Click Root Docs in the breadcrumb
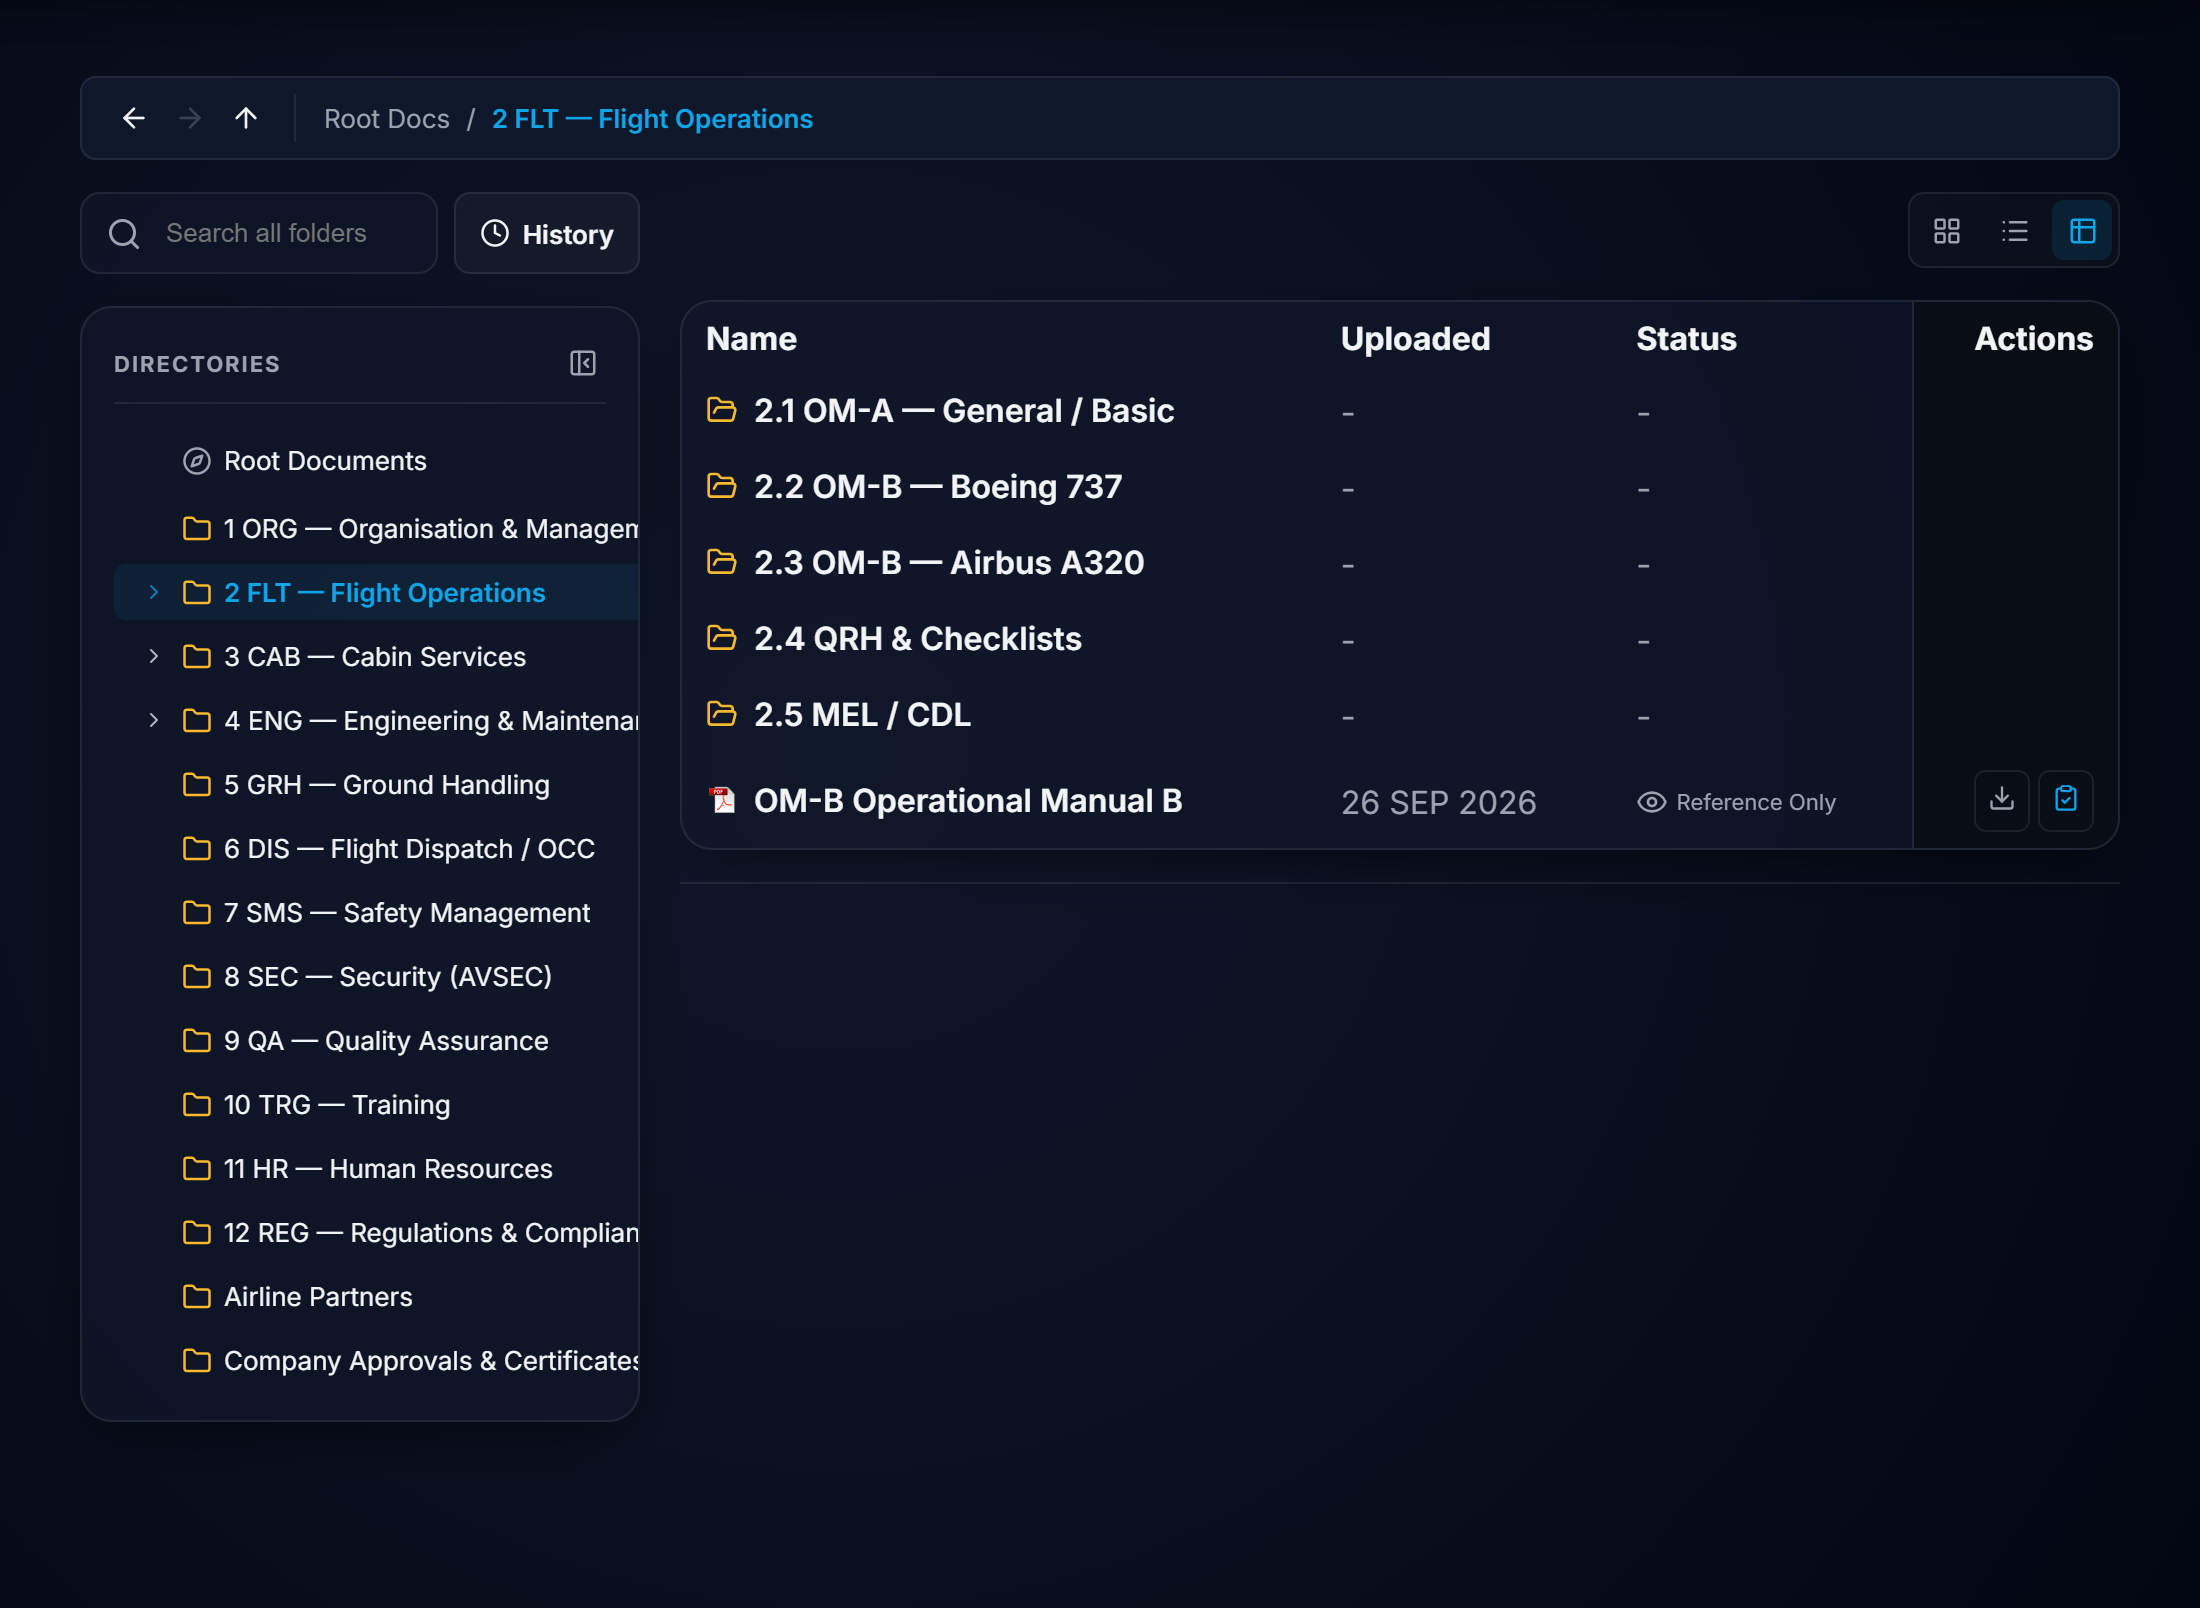Viewport: 2200px width, 1608px height. [387, 119]
